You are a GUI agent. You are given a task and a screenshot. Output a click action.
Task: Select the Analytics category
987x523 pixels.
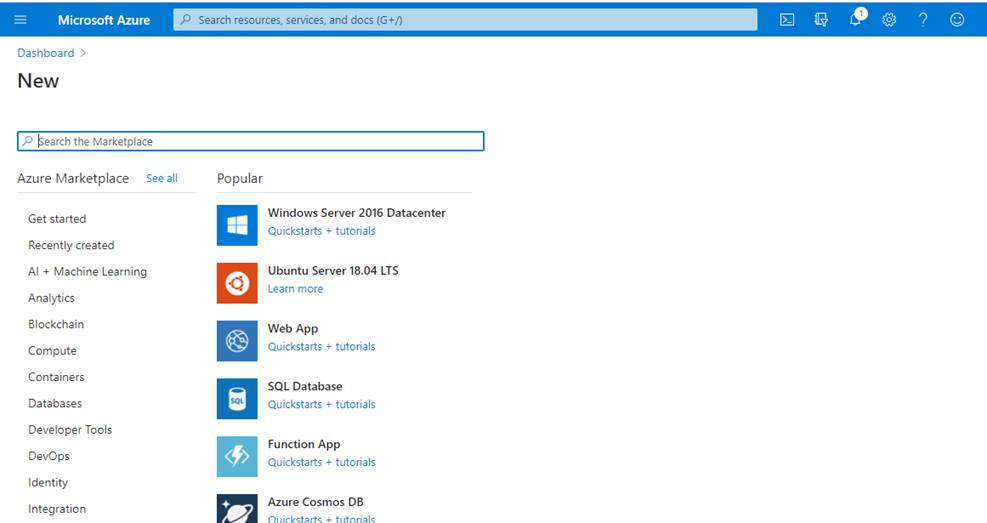point(51,298)
